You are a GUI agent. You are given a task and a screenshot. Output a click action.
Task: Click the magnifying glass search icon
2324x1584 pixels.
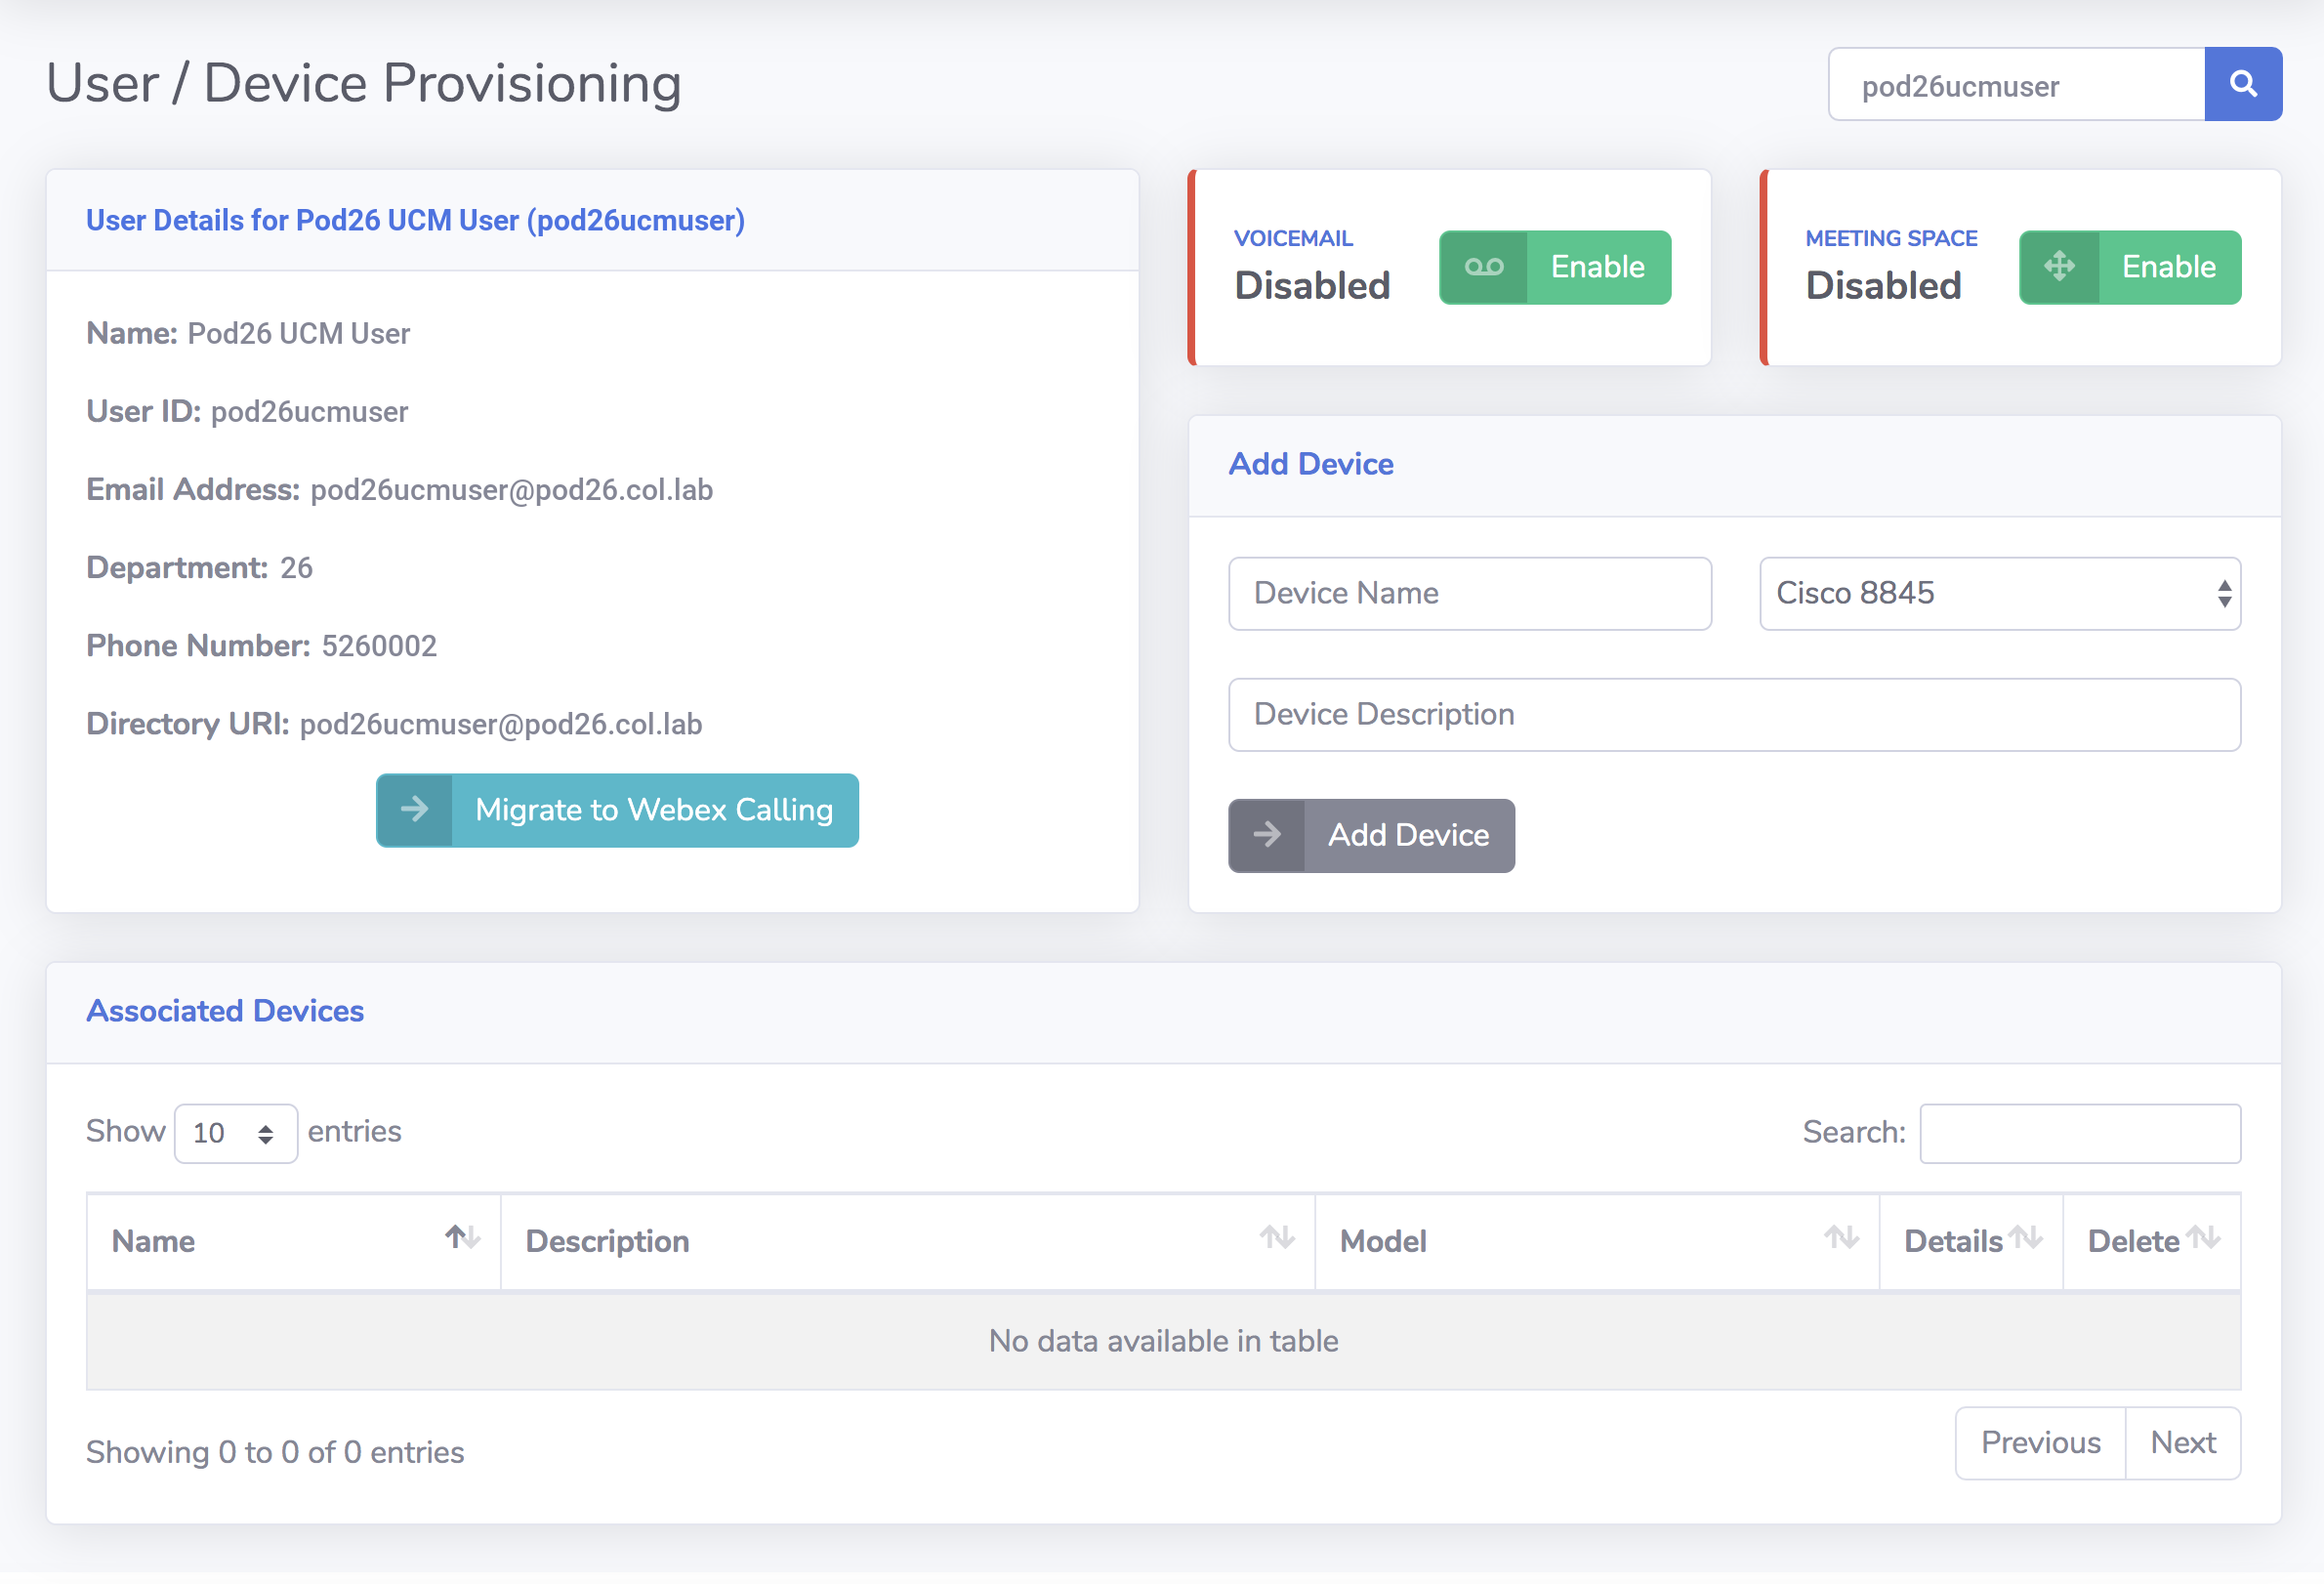(2242, 84)
